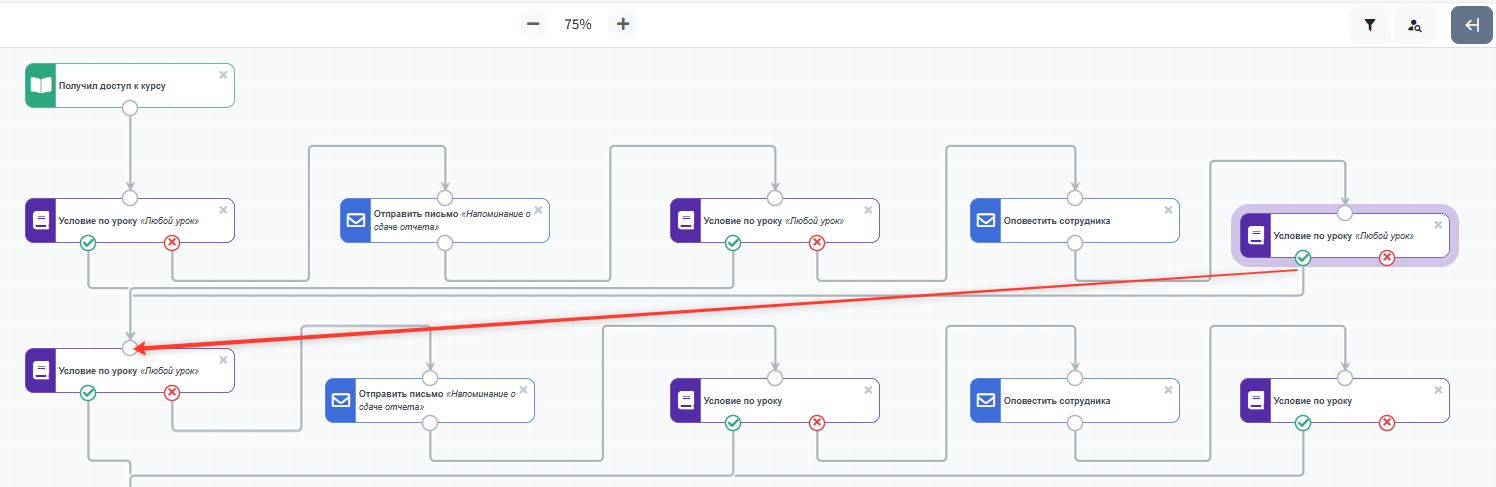Delete the «Получил доступ к курсу» block
This screenshot has width=1496, height=487.
click(223, 75)
